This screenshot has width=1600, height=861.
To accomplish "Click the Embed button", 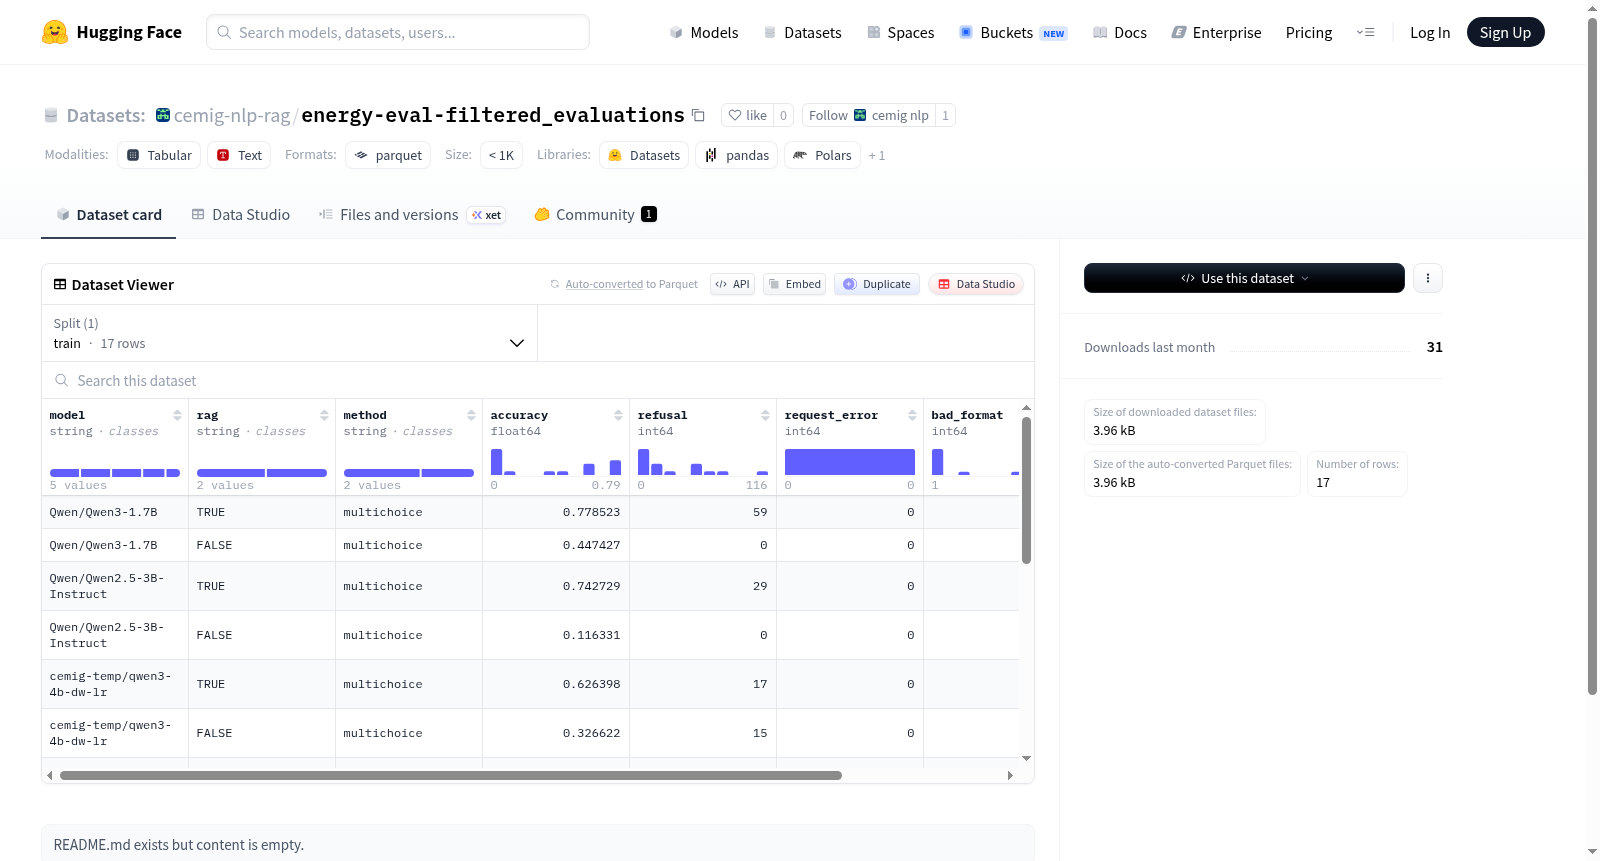I will pos(794,284).
